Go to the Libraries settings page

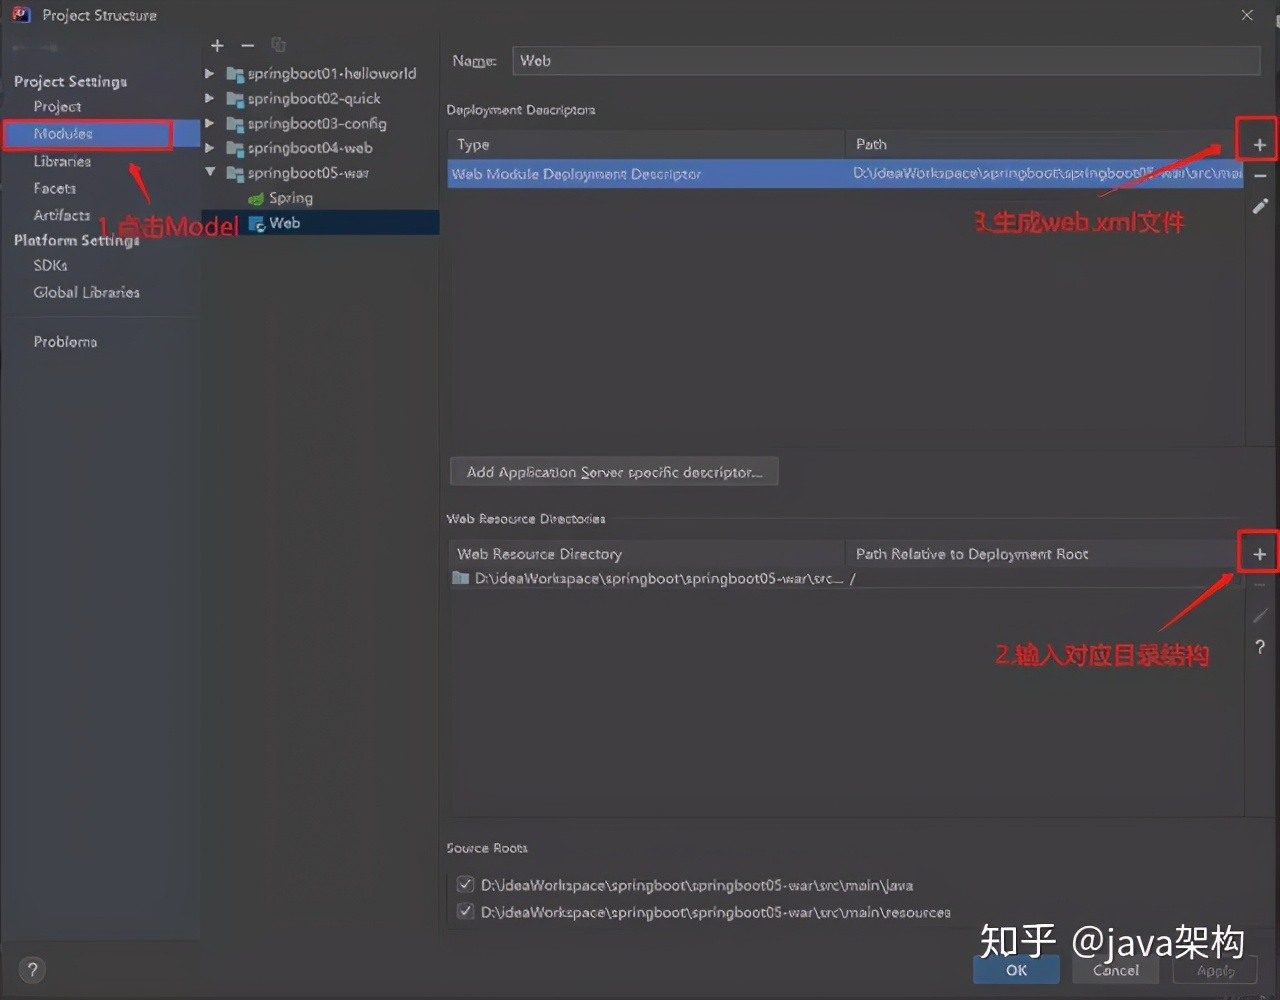(x=62, y=161)
